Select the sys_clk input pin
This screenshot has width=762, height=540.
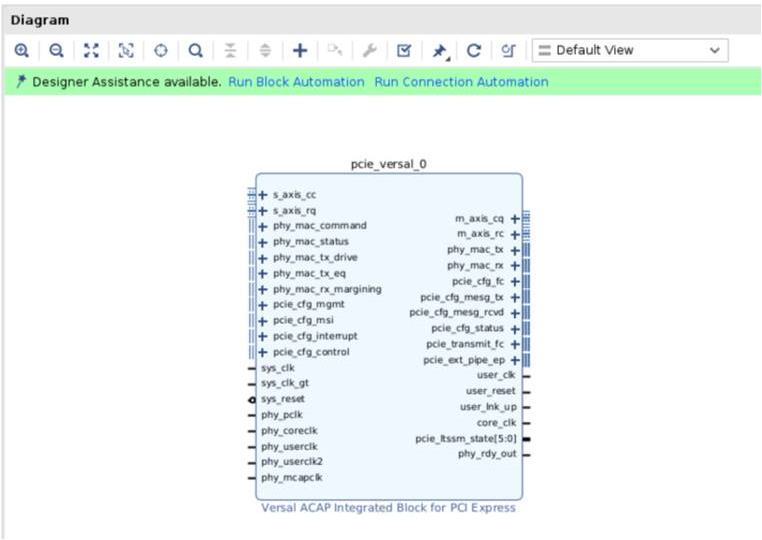click(277, 368)
